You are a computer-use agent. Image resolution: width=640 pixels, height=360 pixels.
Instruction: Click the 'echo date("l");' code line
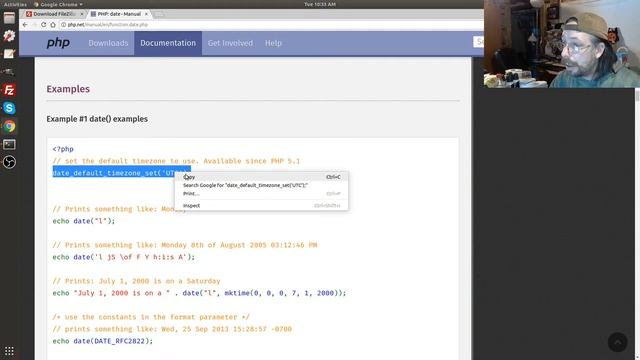84,221
